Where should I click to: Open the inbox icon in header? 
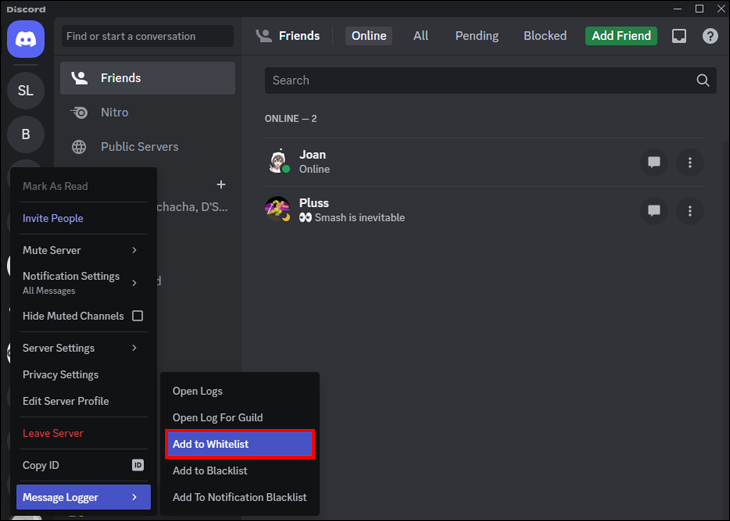coord(679,36)
